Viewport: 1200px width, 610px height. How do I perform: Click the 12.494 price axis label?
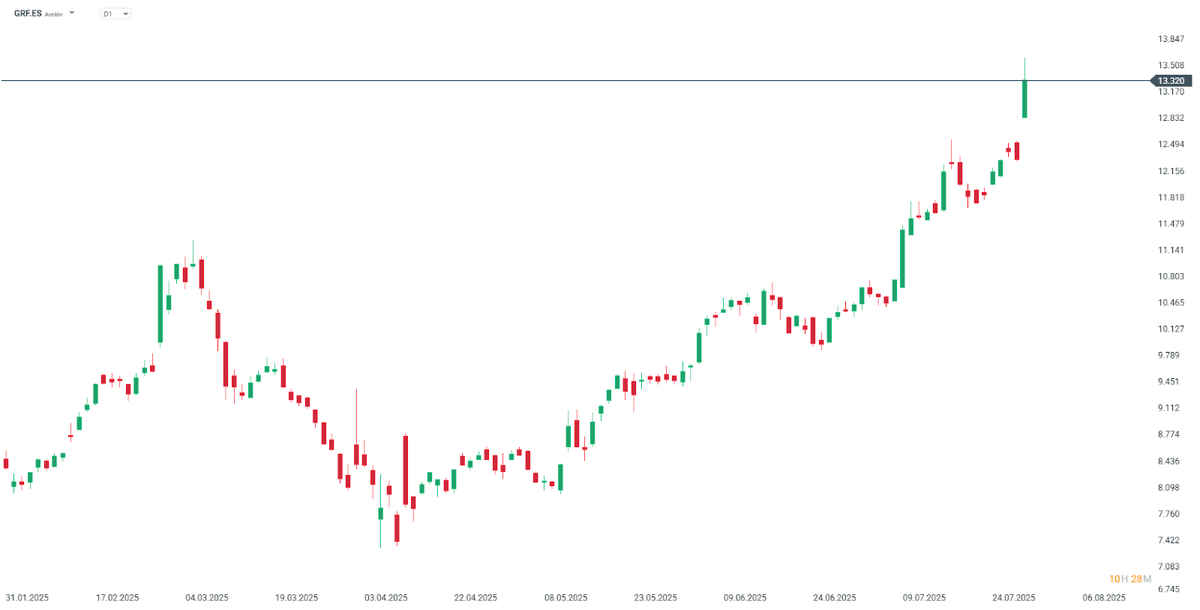click(1171, 145)
